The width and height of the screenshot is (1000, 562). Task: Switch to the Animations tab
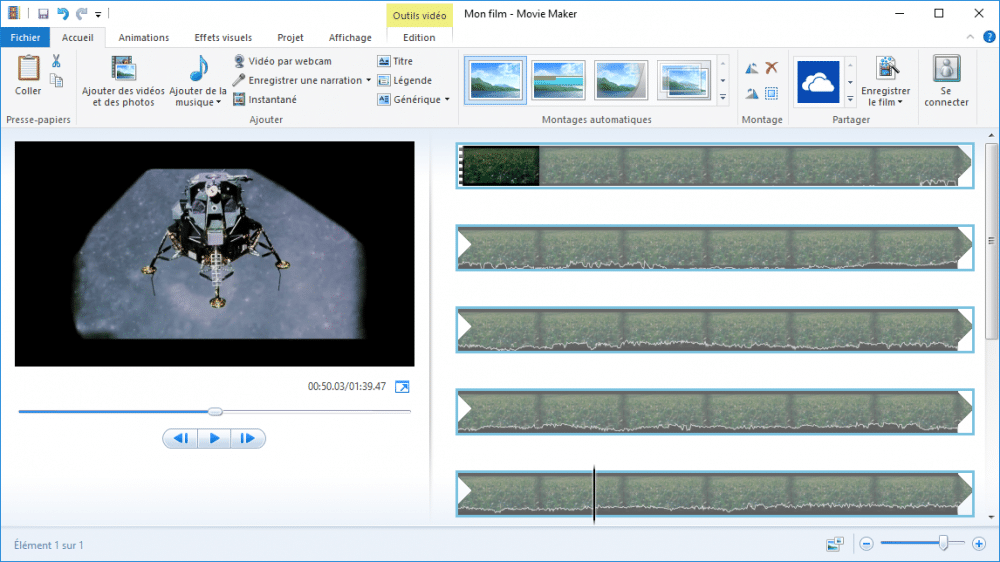click(x=143, y=38)
